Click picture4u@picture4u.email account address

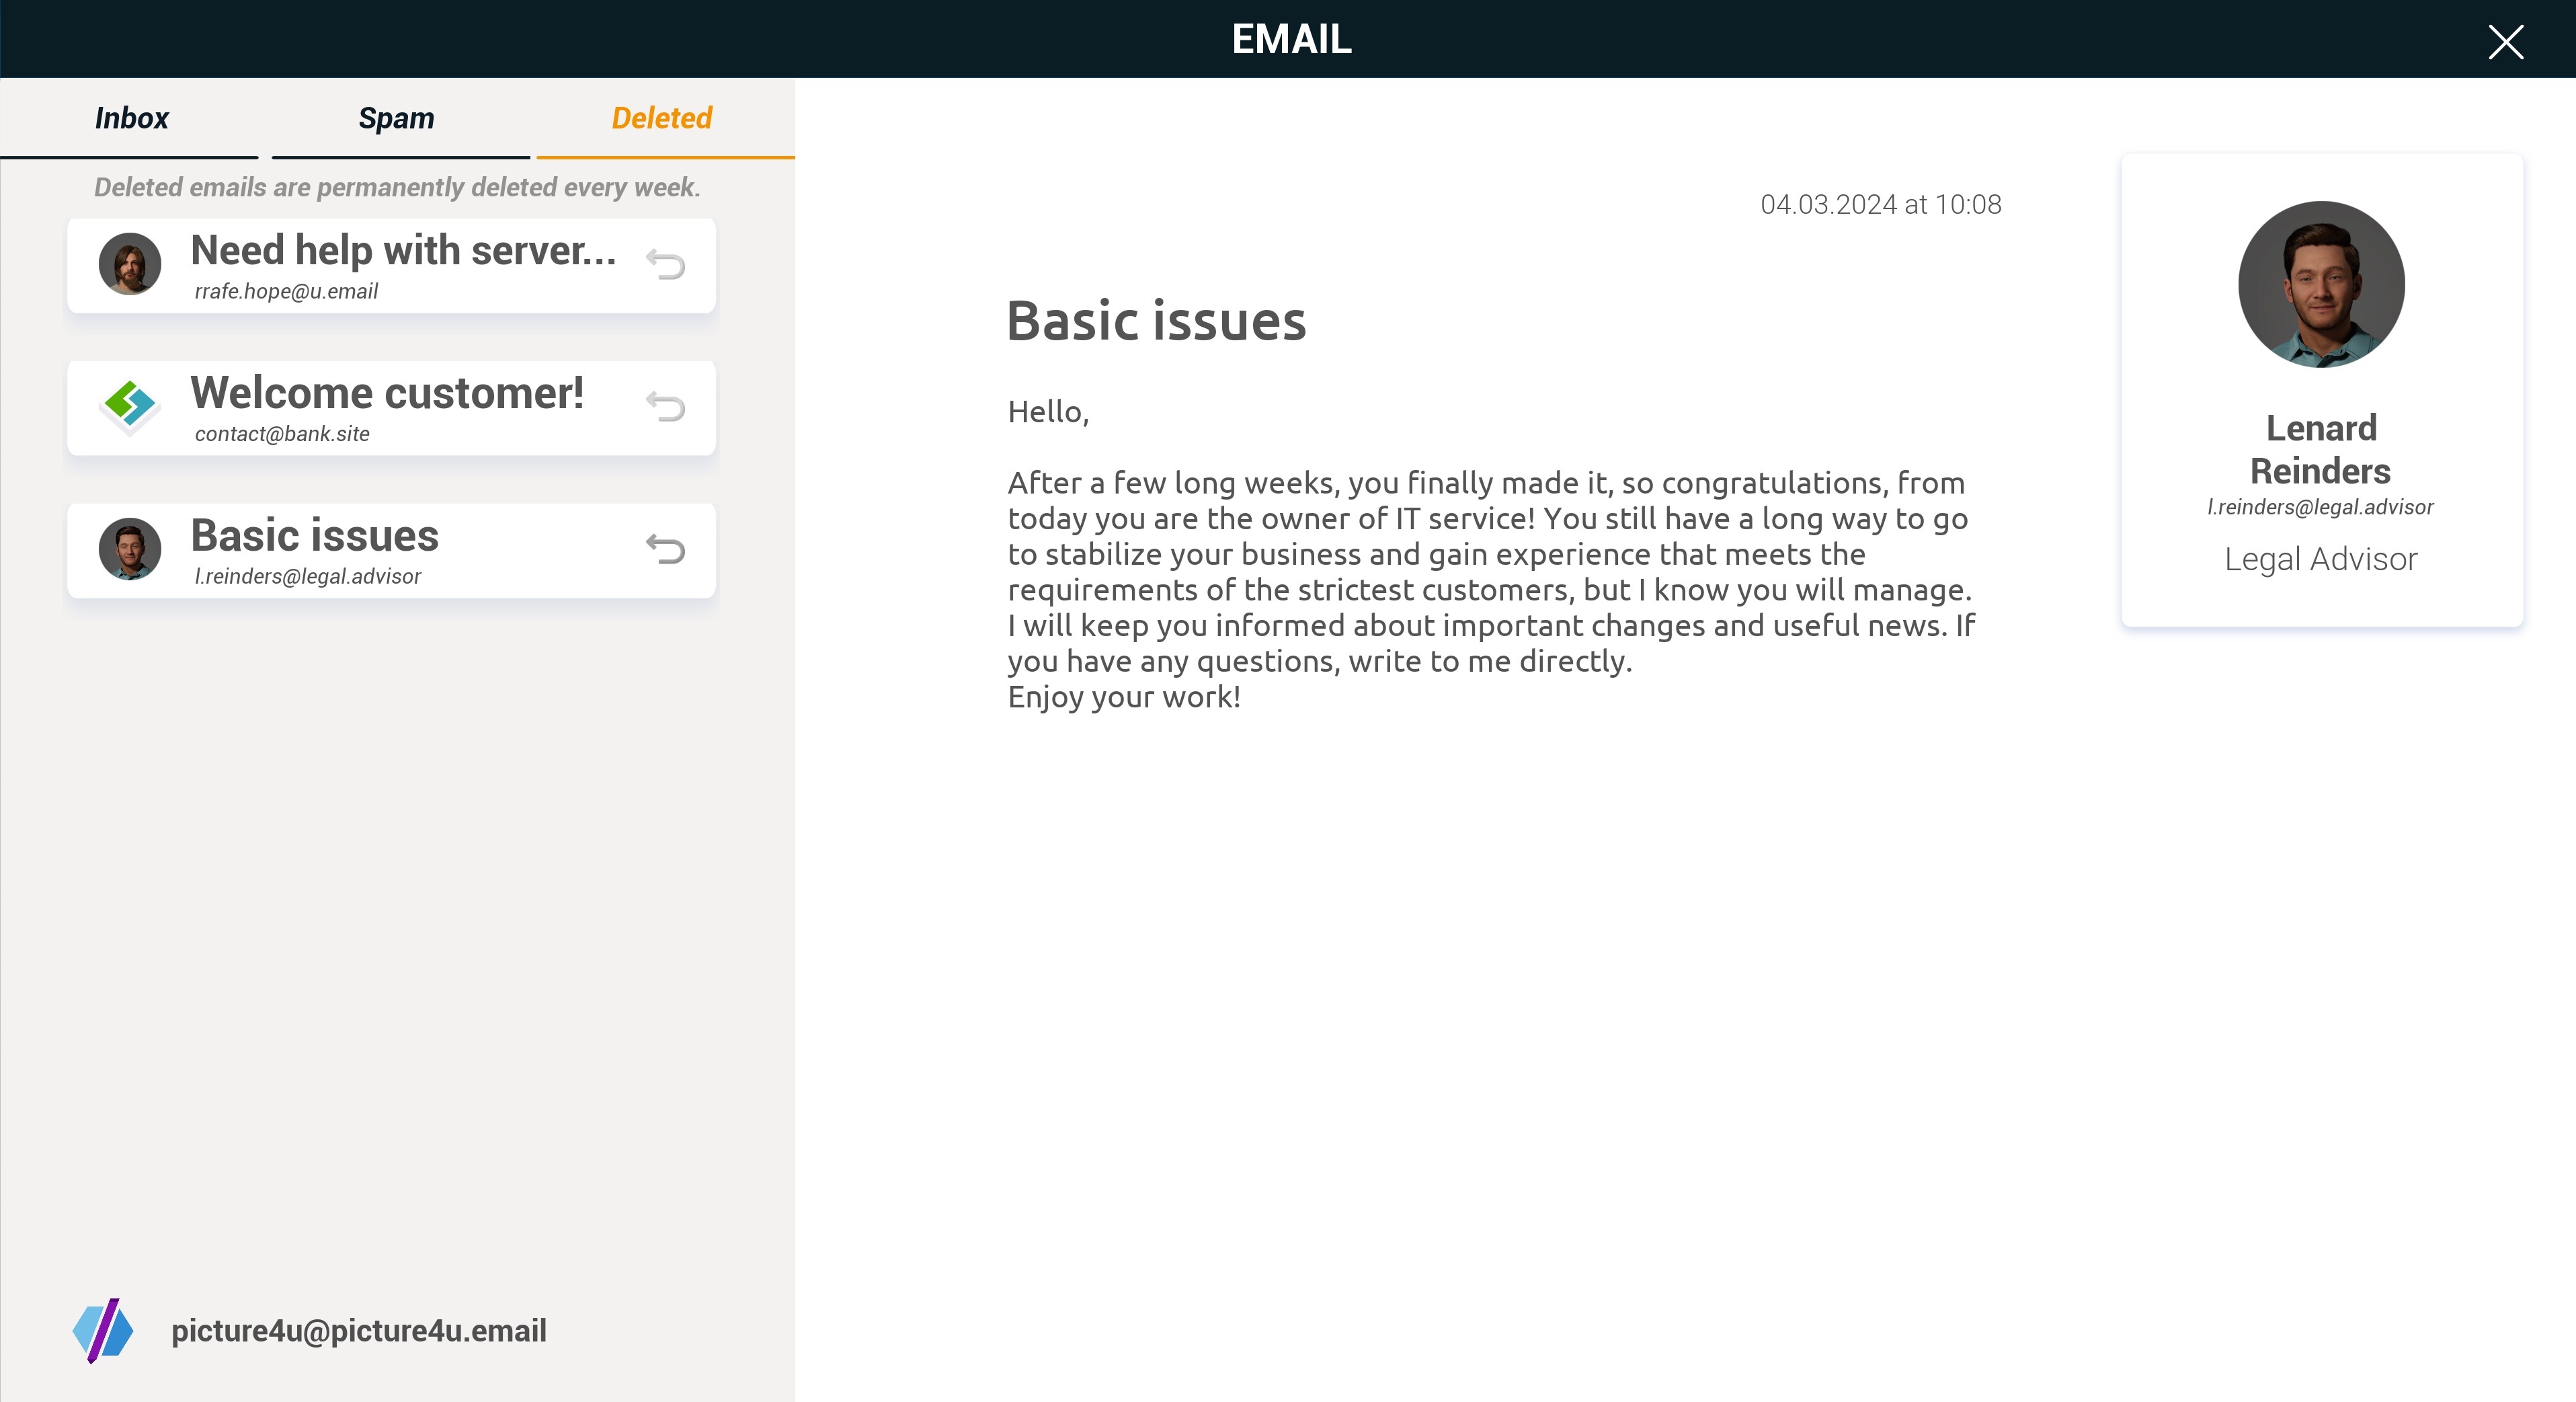(x=358, y=1331)
